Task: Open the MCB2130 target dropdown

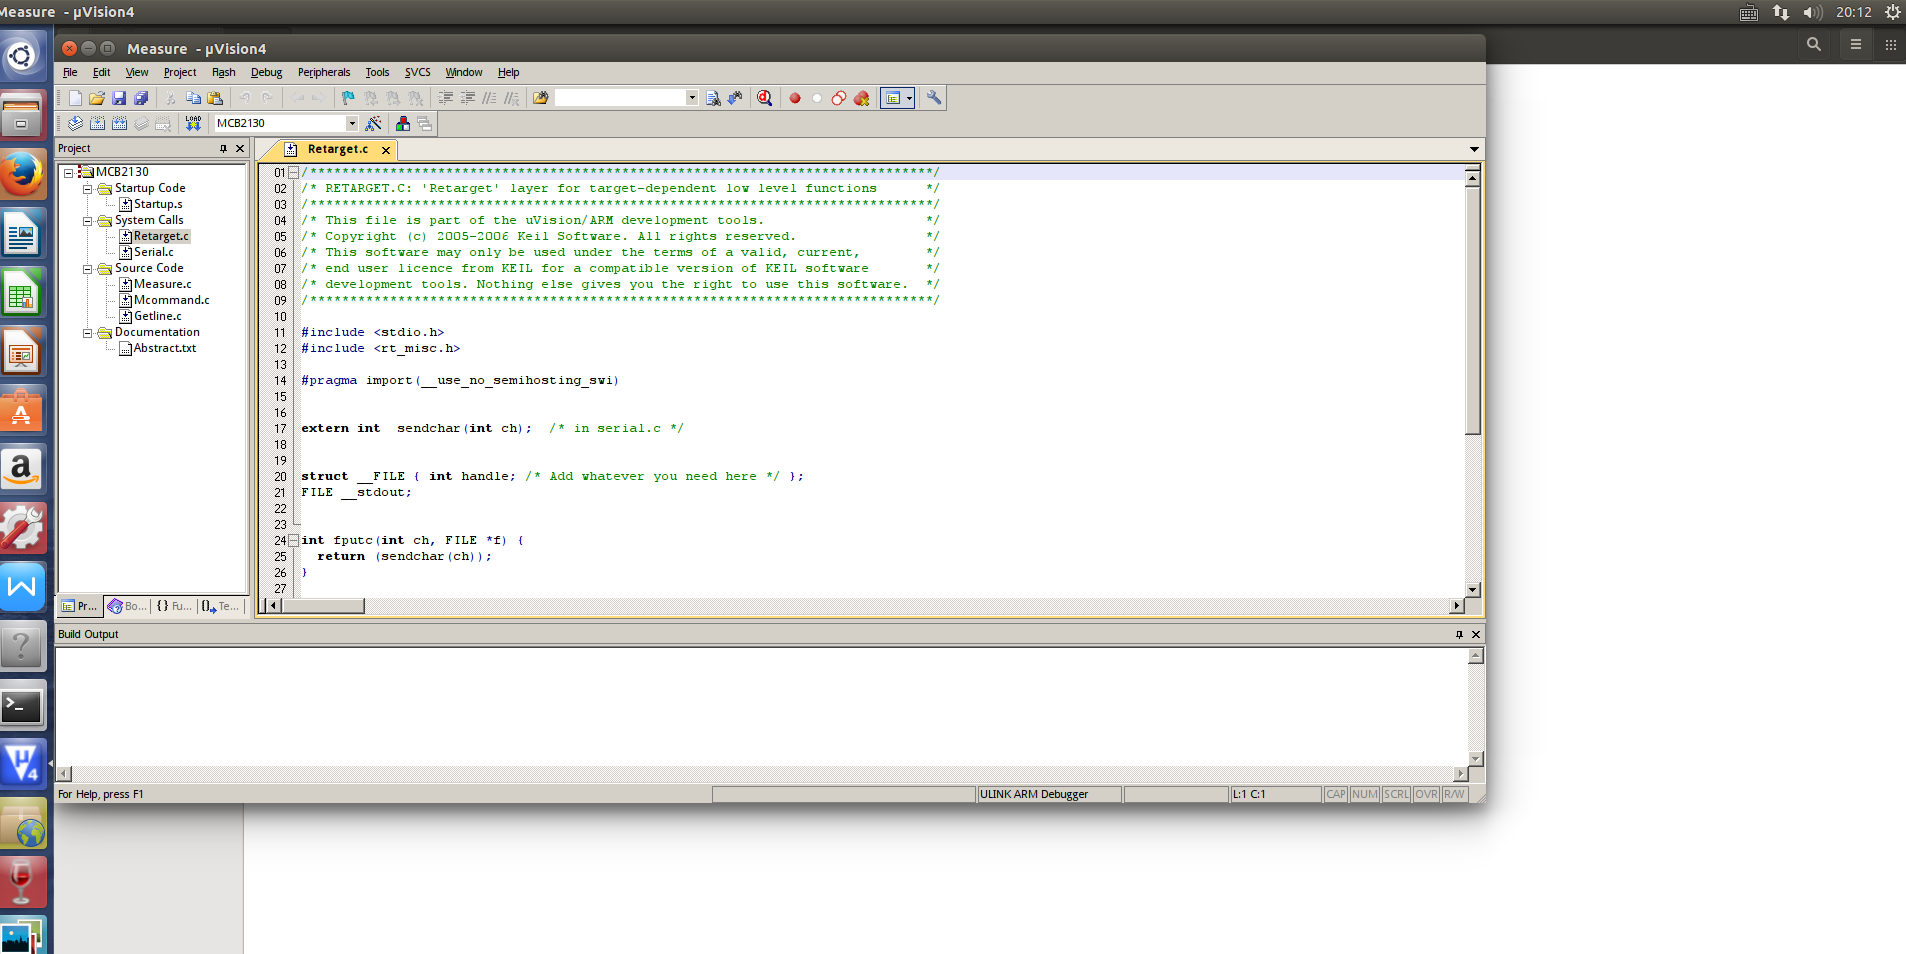Action: [x=352, y=123]
